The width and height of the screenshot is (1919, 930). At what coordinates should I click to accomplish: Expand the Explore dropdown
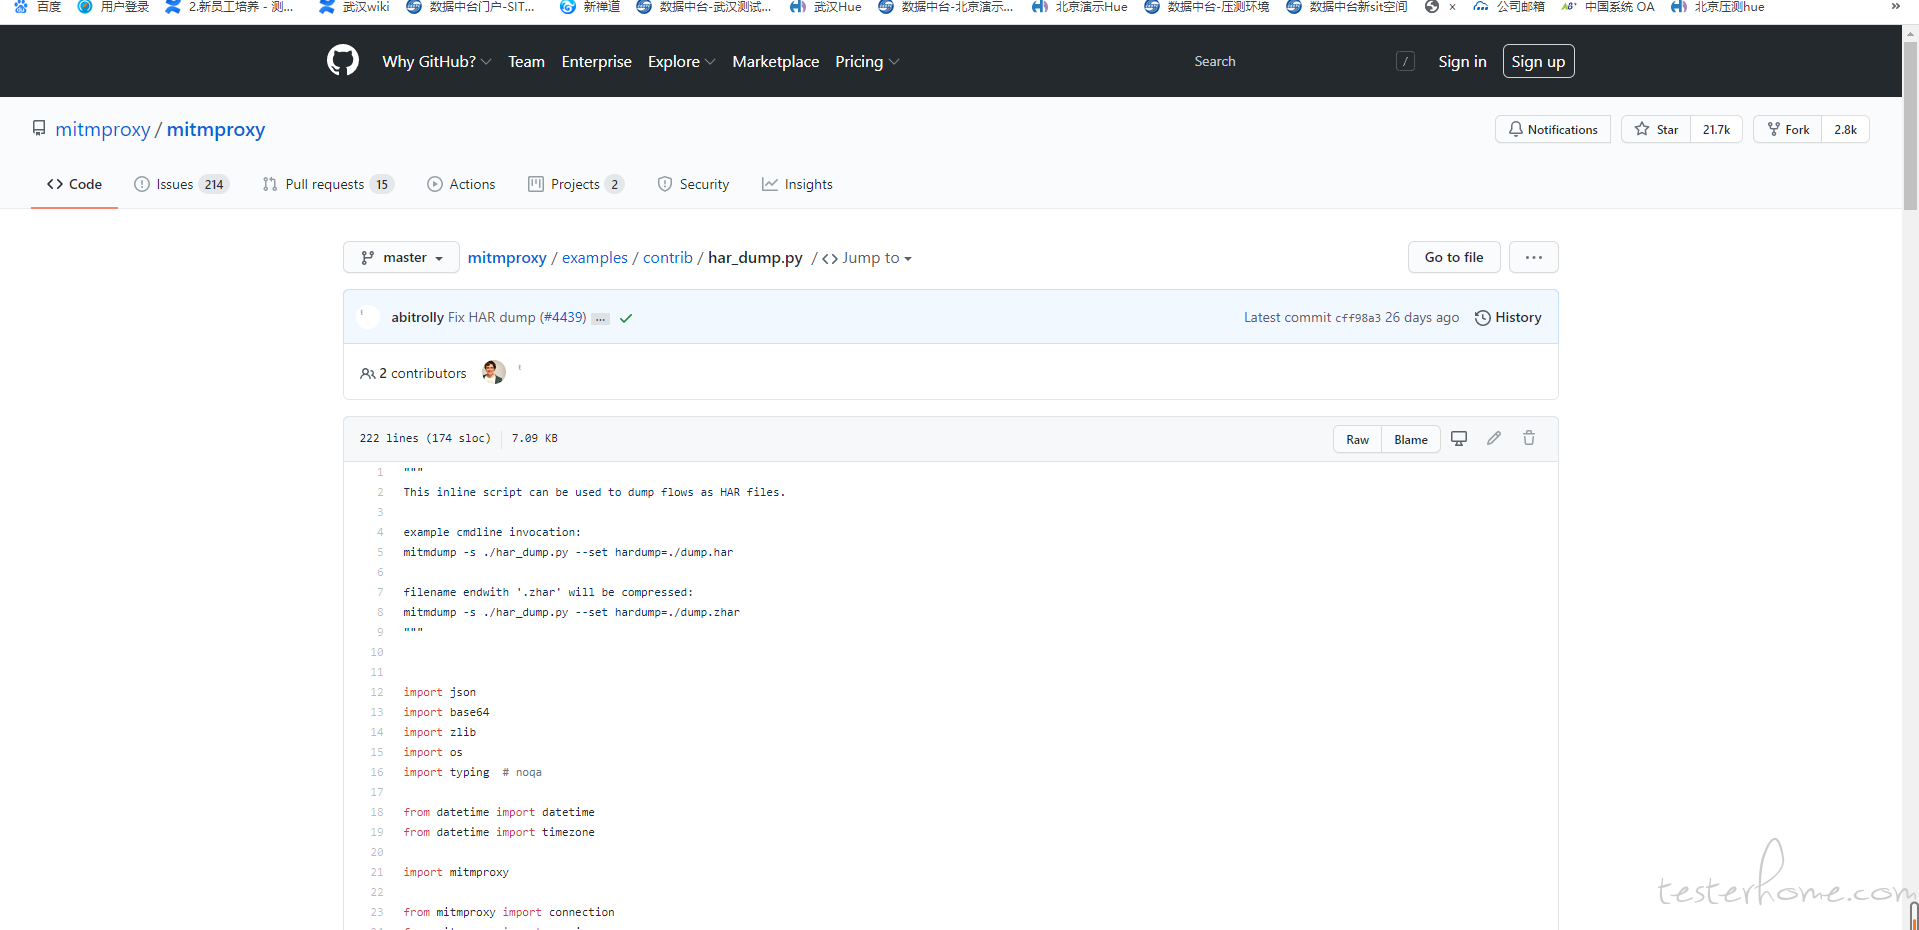tap(681, 61)
